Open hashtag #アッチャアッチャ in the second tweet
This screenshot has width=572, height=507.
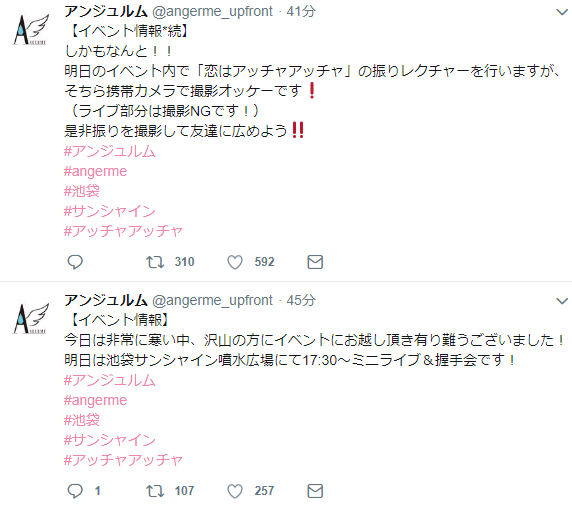point(123,460)
